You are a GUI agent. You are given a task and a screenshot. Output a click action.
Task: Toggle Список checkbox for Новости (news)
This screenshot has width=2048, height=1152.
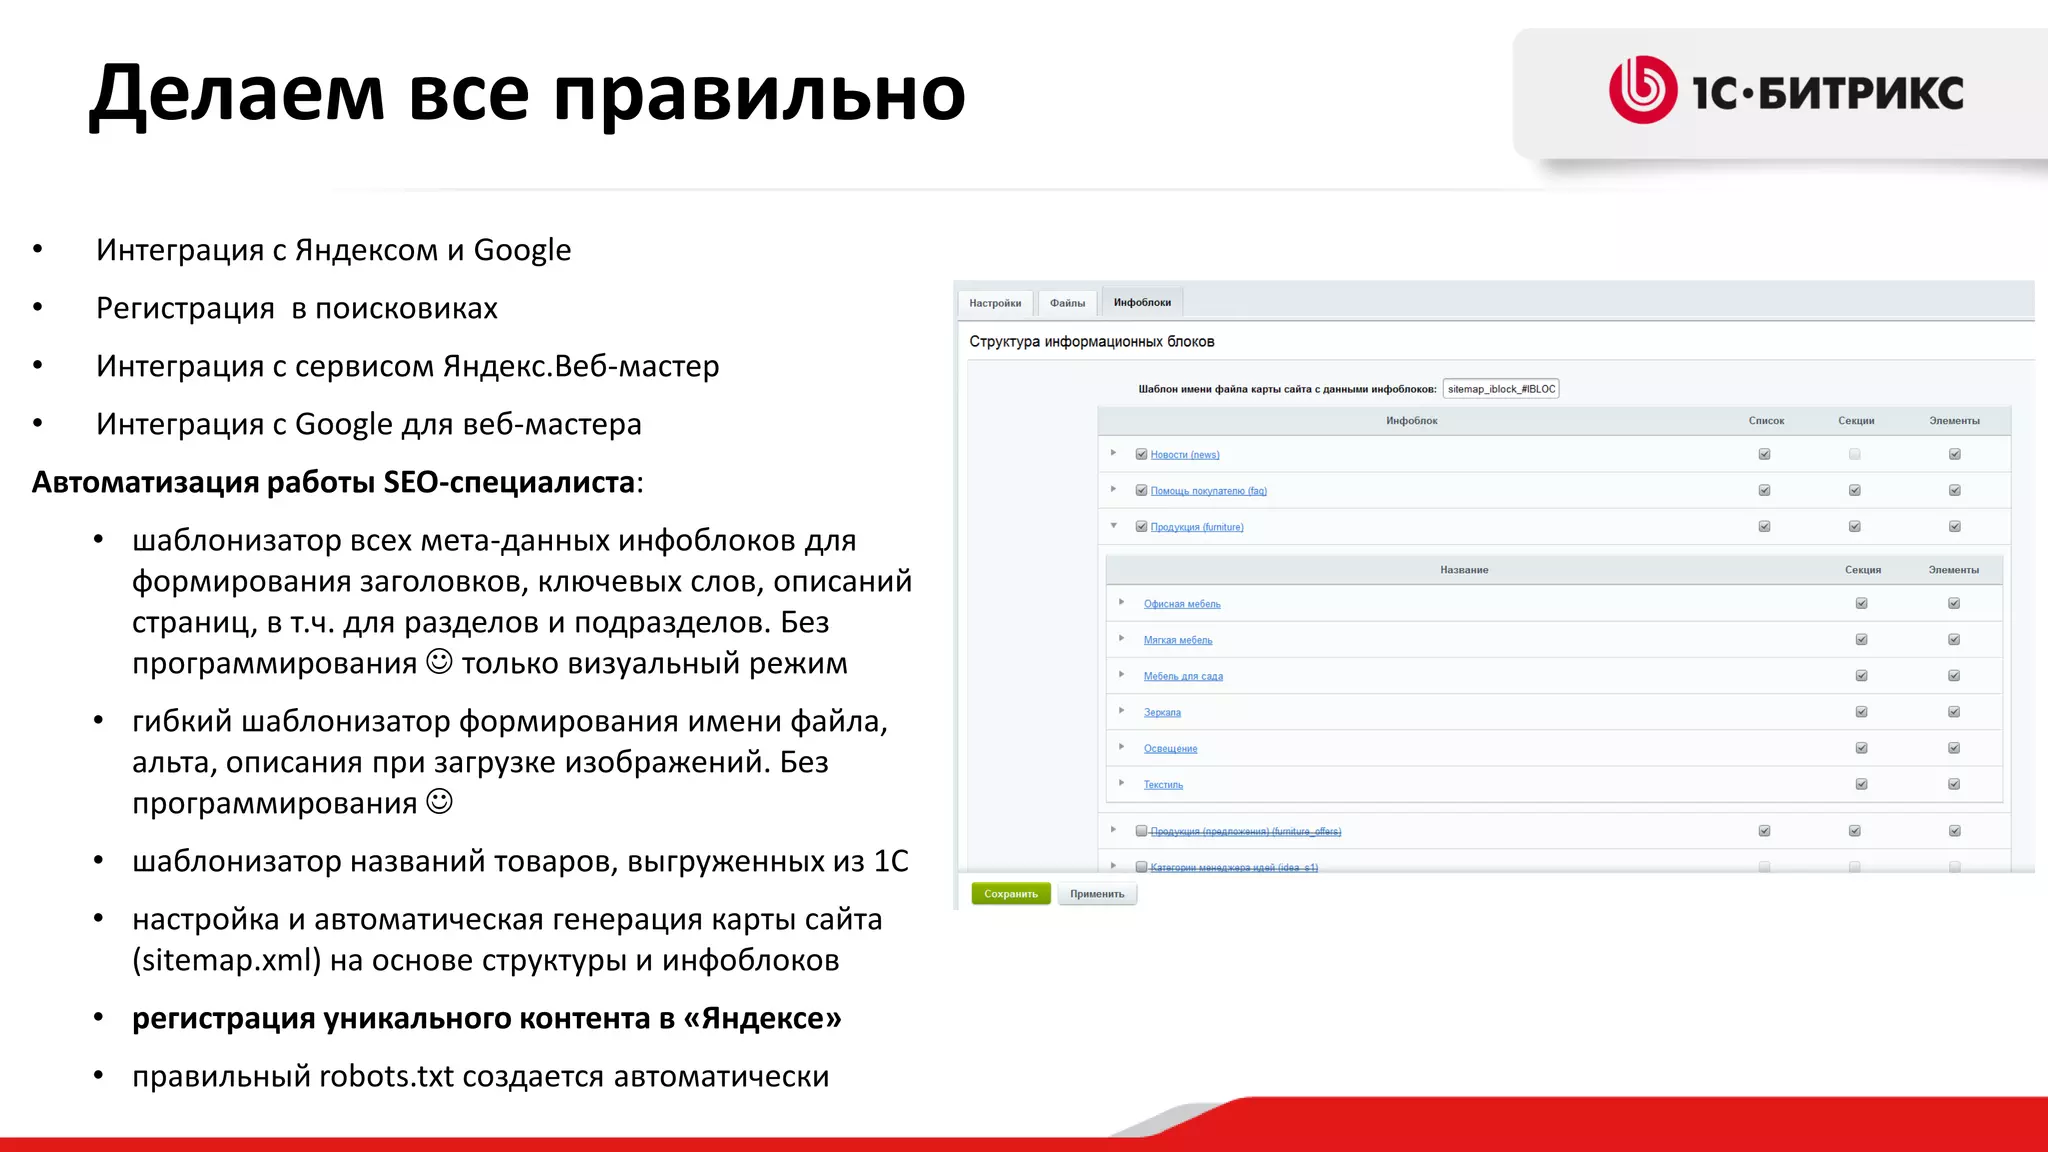pyautogui.click(x=1764, y=454)
